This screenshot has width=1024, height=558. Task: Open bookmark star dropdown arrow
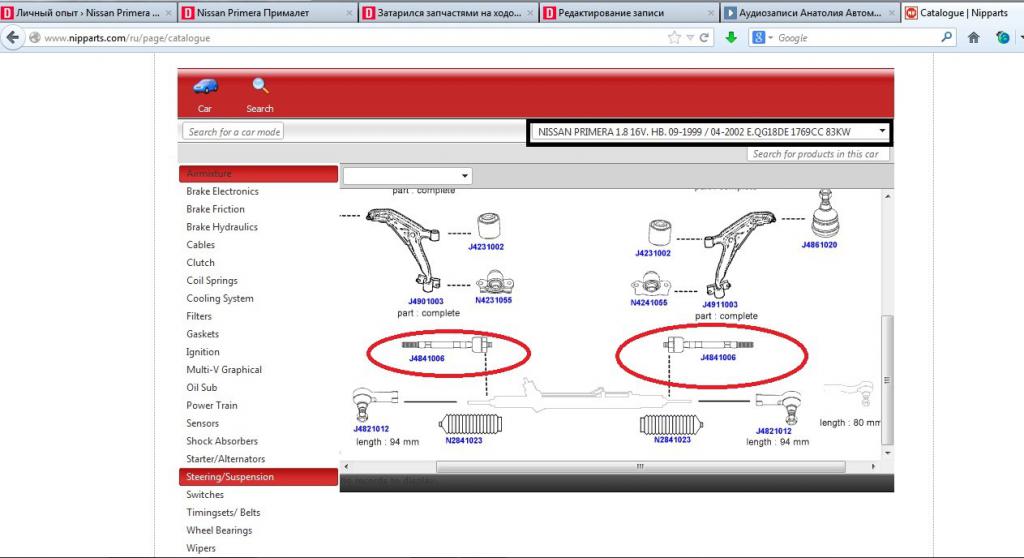(690, 38)
